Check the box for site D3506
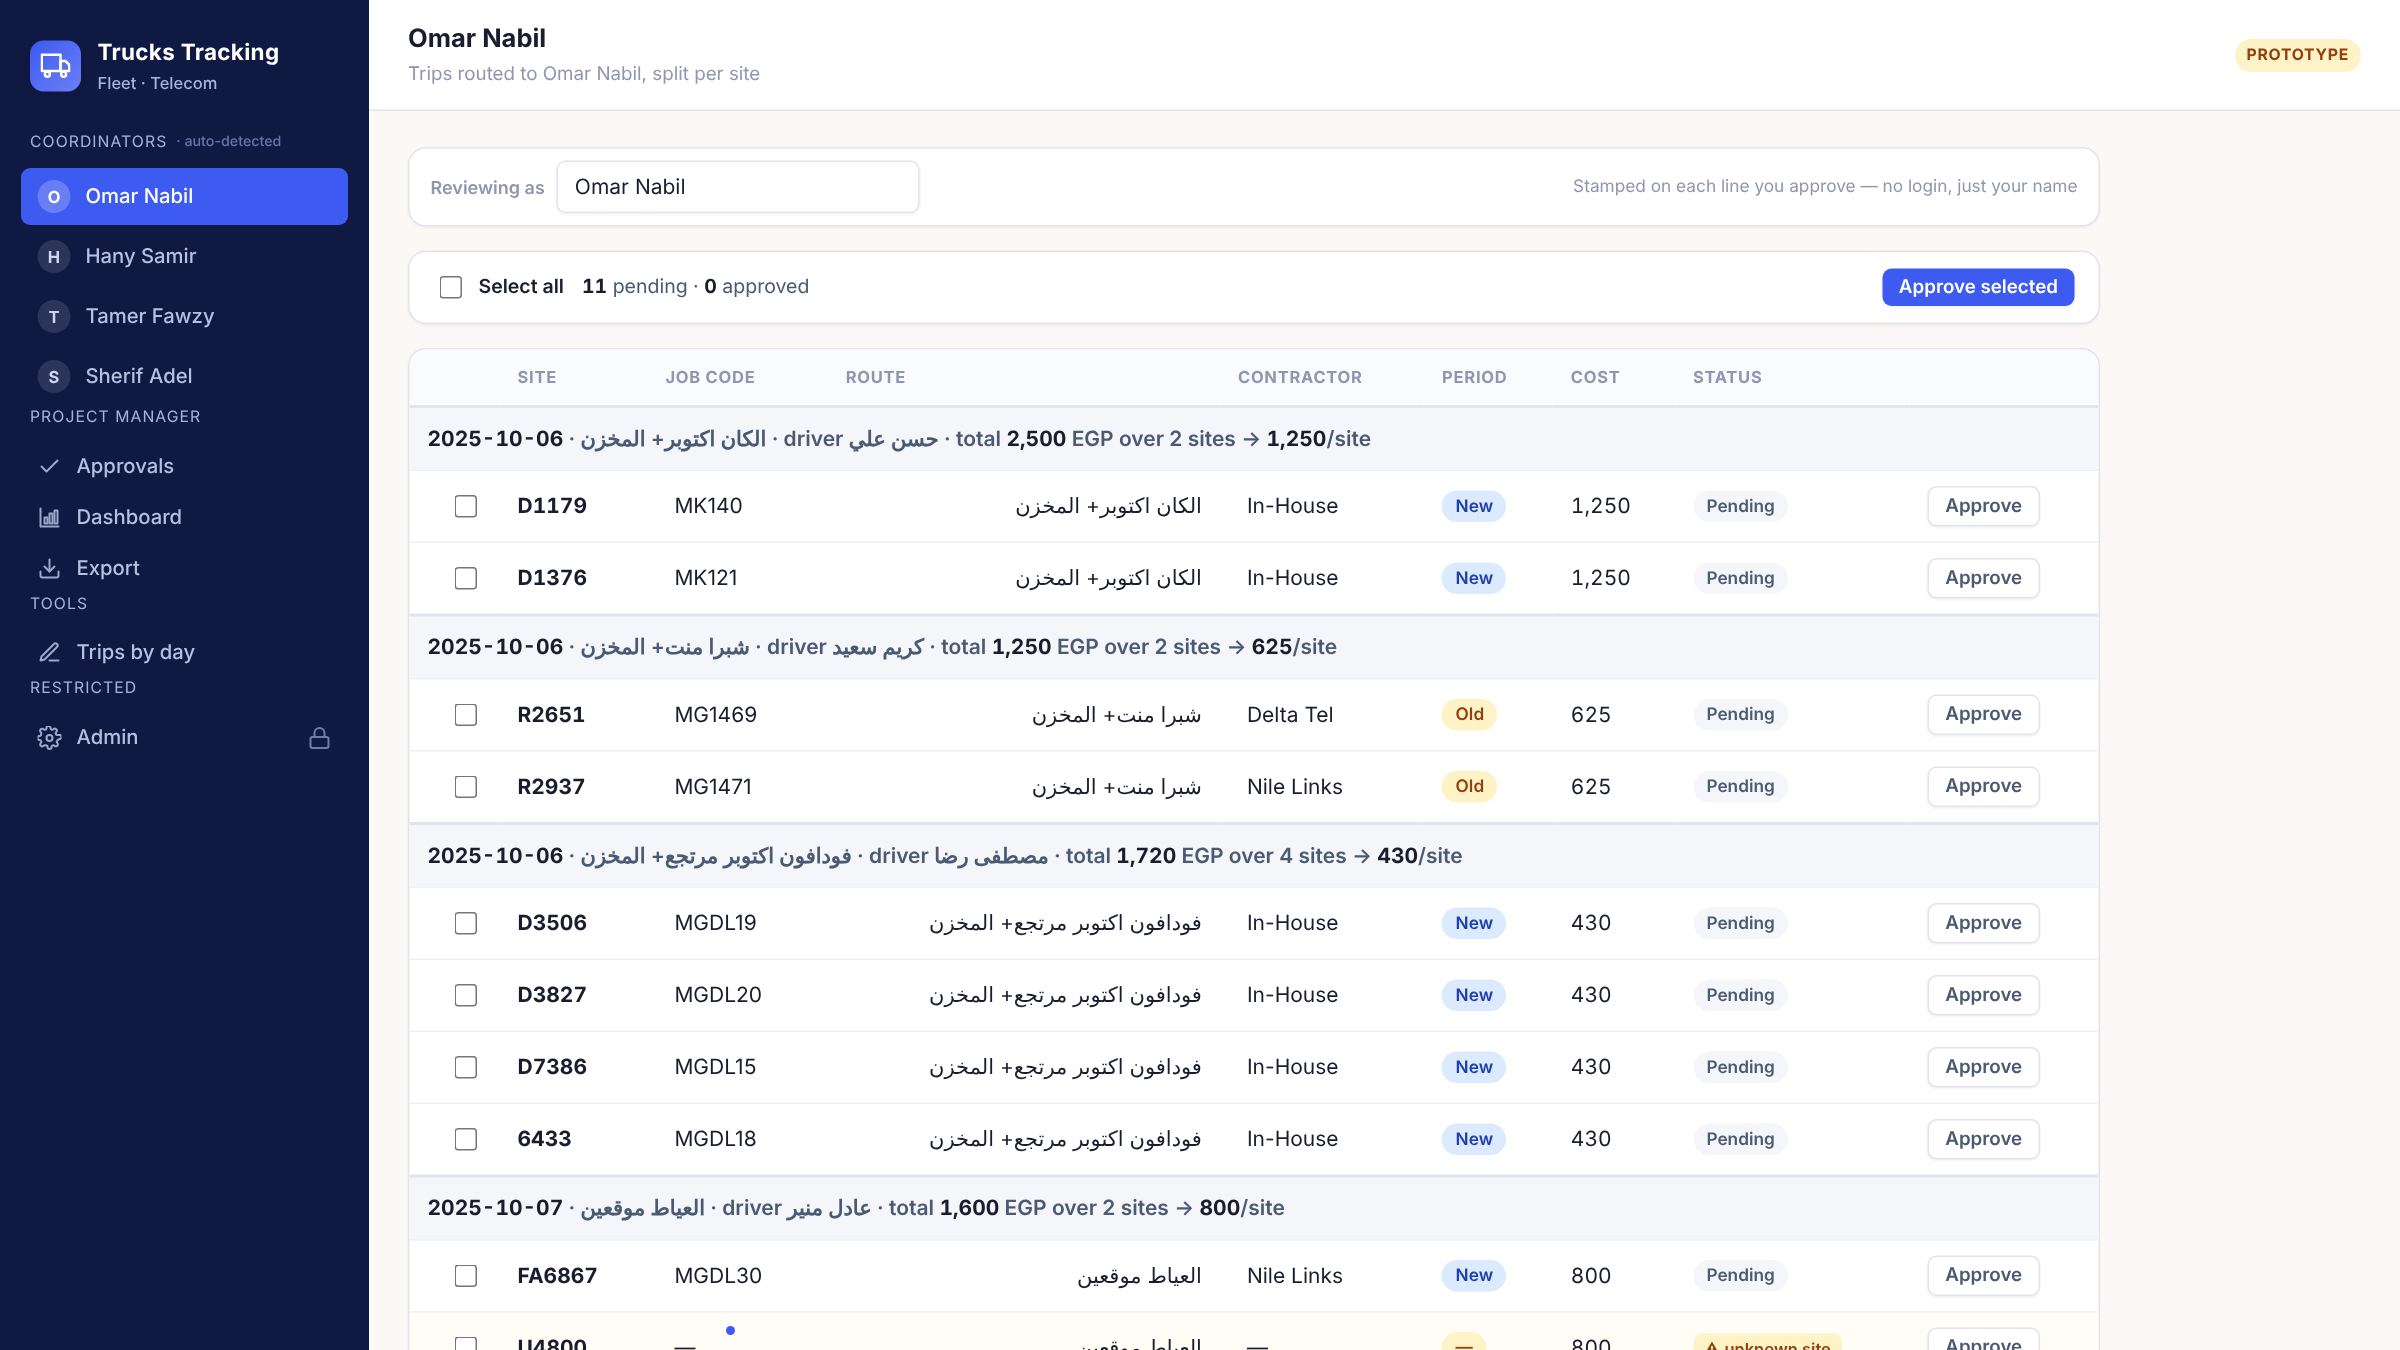Viewport: 2400px width, 1350px height. pos(466,923)
